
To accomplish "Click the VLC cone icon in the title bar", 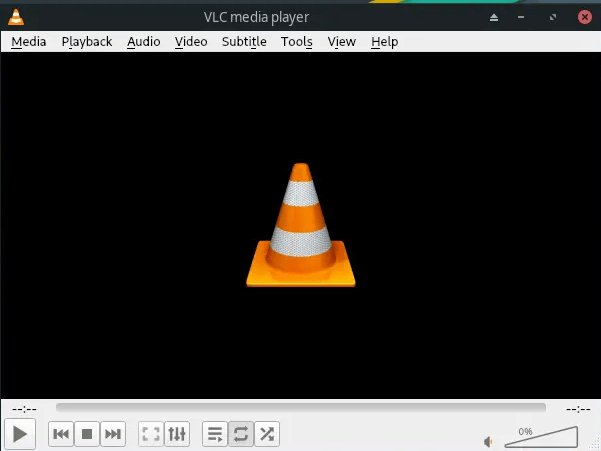I will click(16, 17).
